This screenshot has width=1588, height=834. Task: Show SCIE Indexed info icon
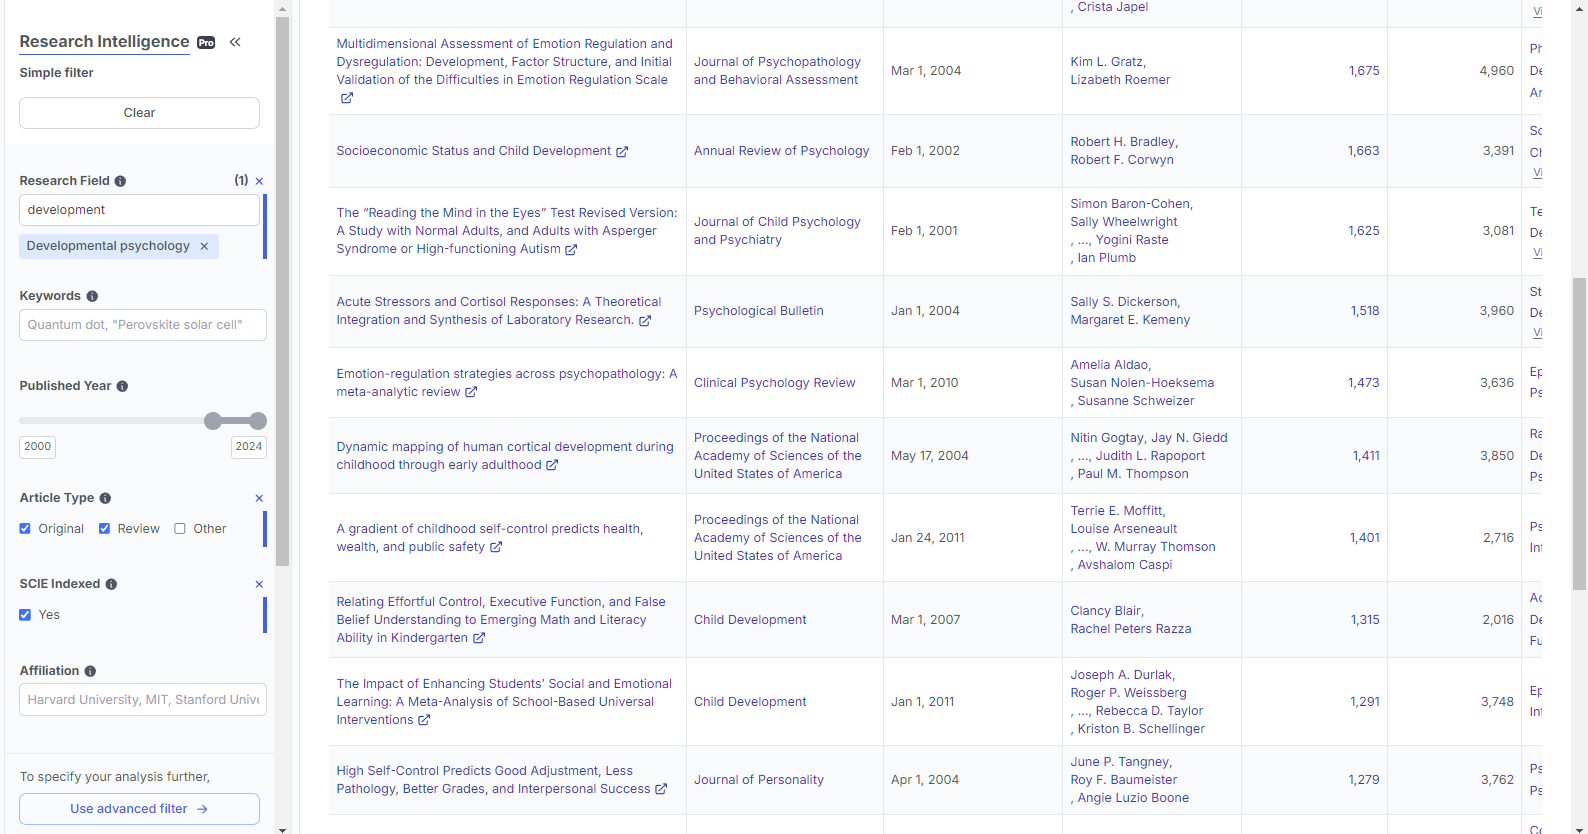[x=111, y=584]
